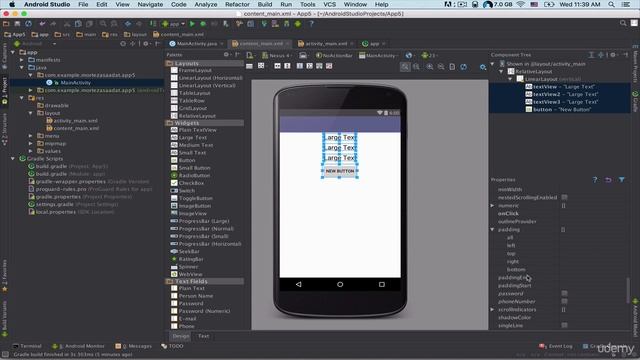640x360 pixels.
Task: Select the Design editor tab
Action: 181,336
